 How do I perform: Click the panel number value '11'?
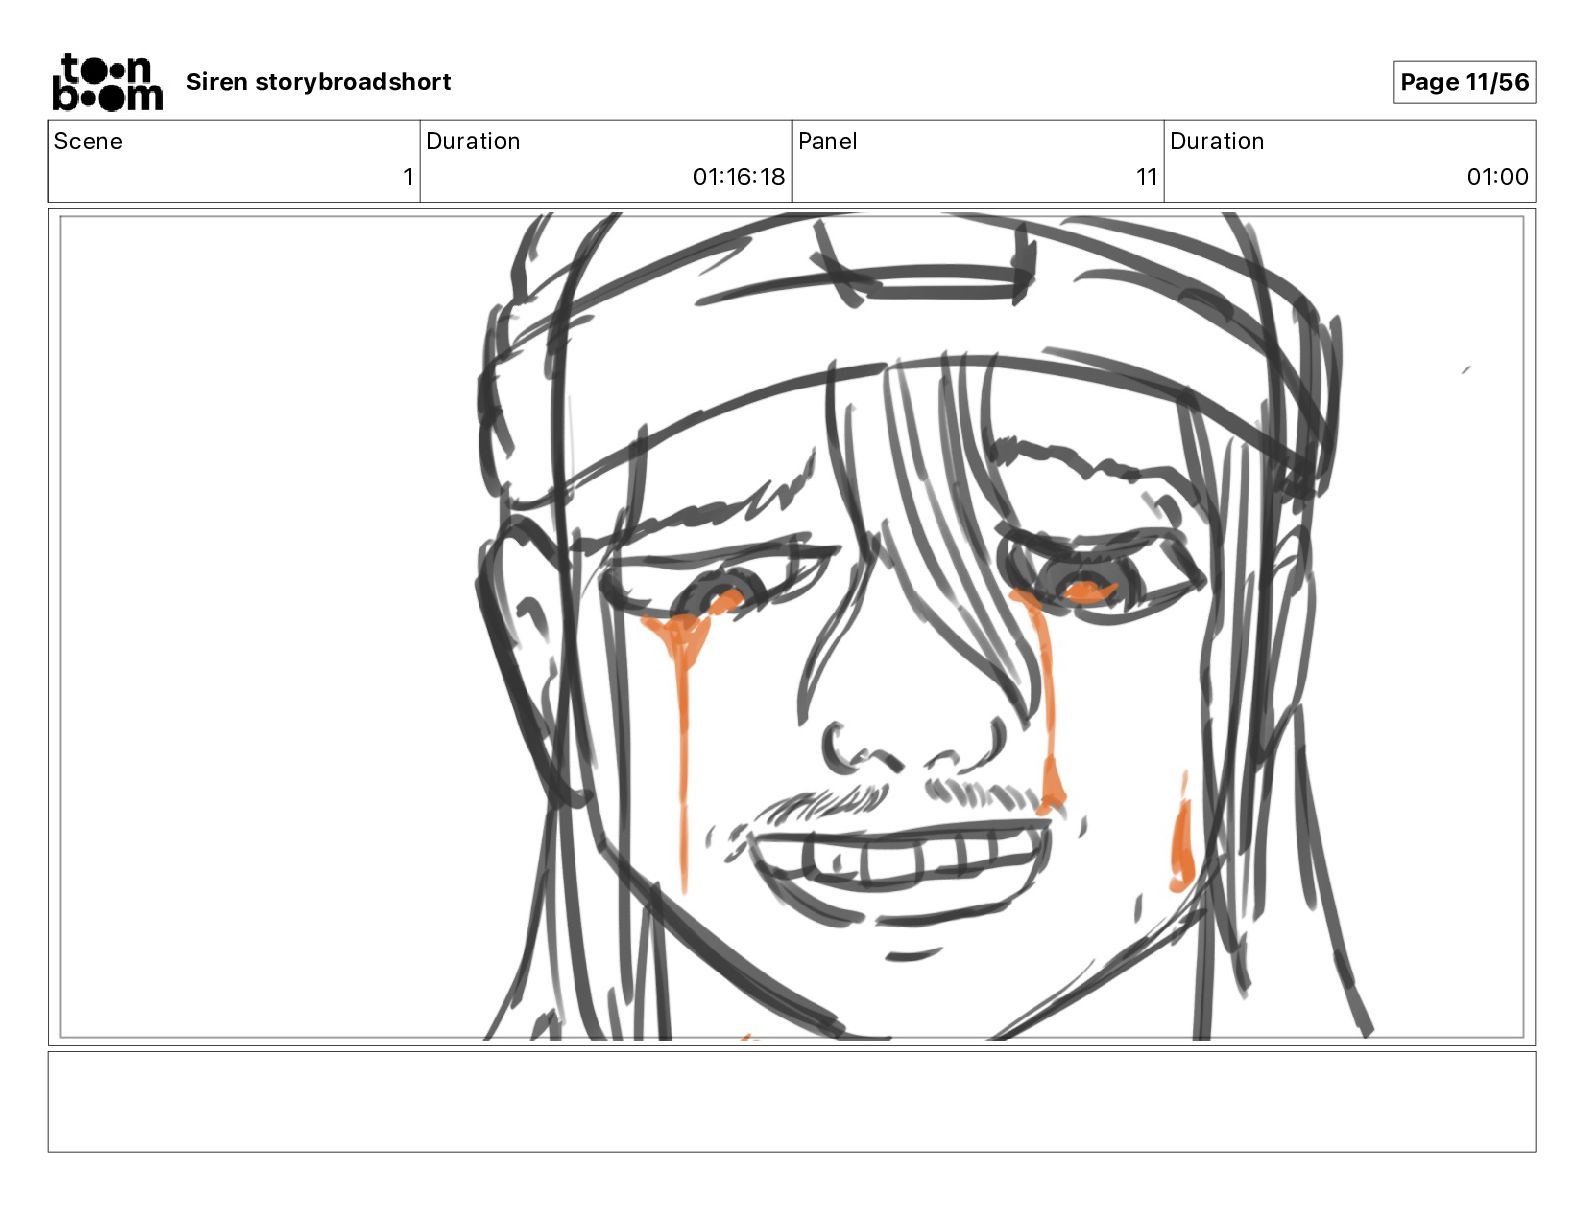[x=1147, y=177]
